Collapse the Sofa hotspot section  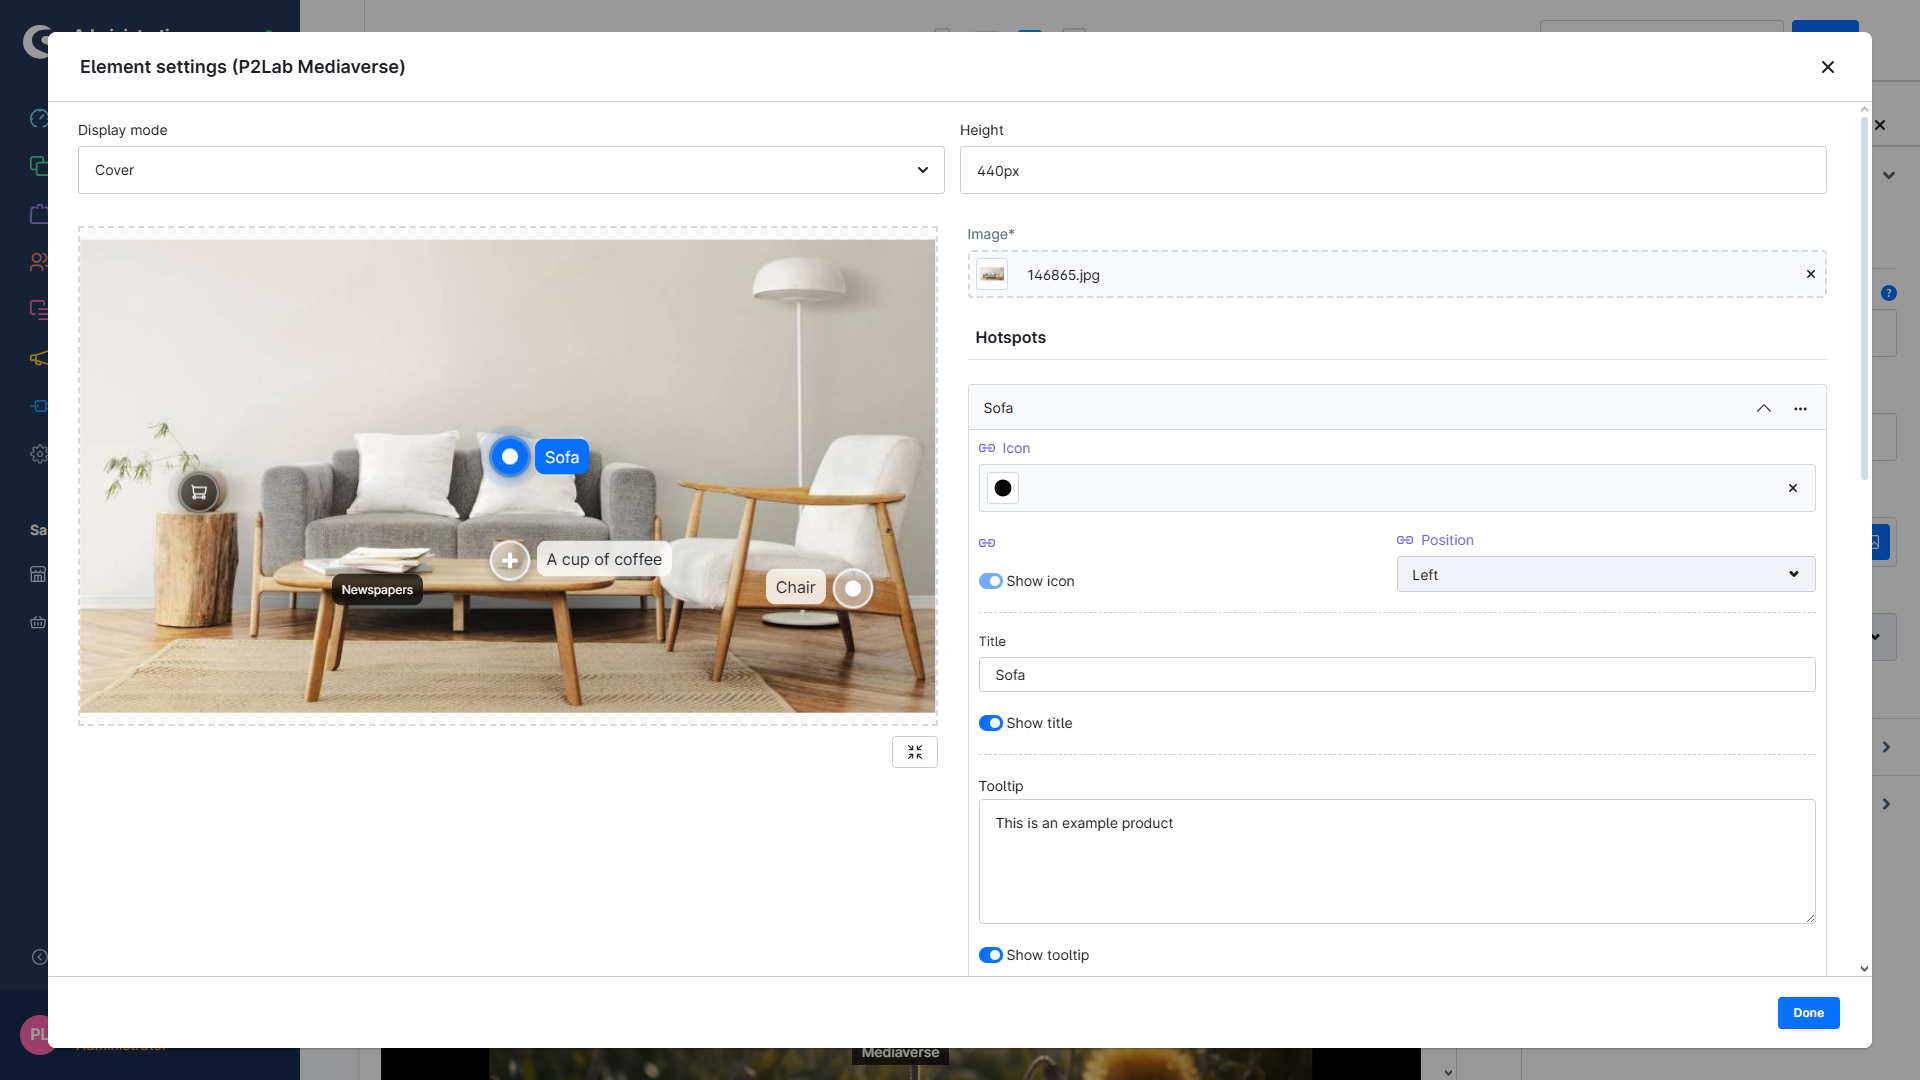pyautogui.click(x=1764, y=408)
